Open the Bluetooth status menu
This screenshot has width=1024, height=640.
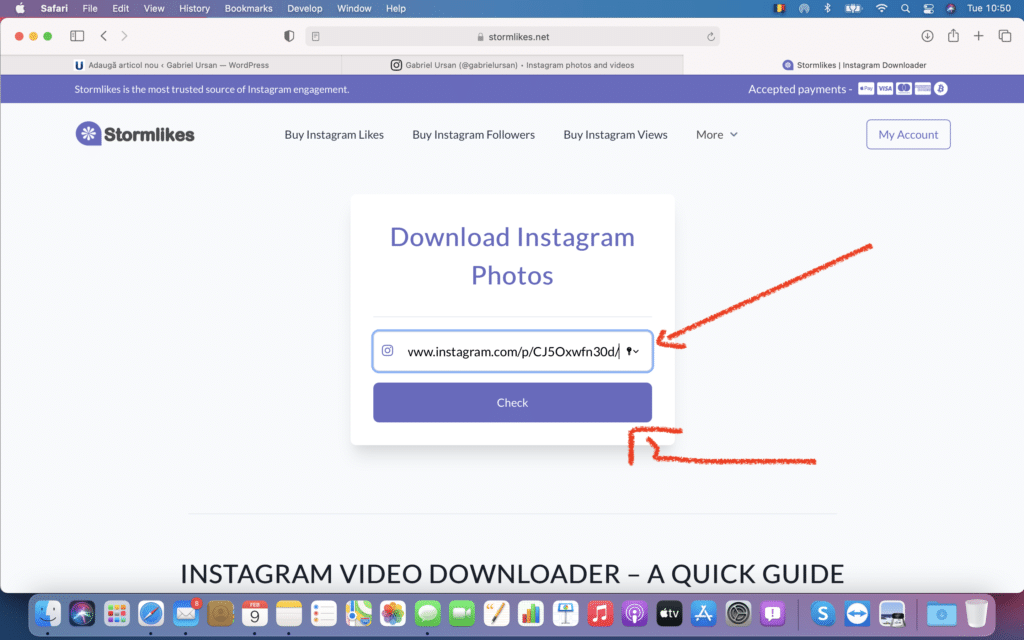coord(827,8)
